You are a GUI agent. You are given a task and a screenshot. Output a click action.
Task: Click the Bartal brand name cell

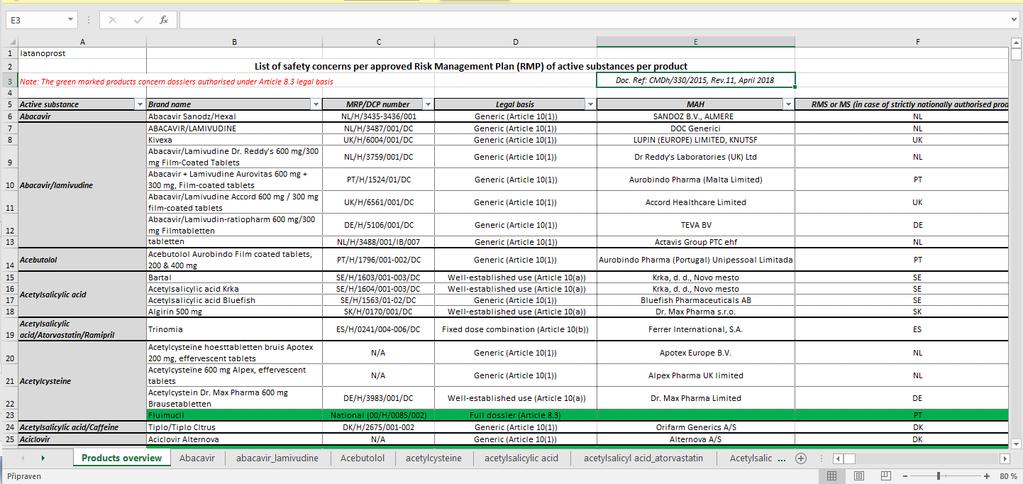tap(234, 277)
